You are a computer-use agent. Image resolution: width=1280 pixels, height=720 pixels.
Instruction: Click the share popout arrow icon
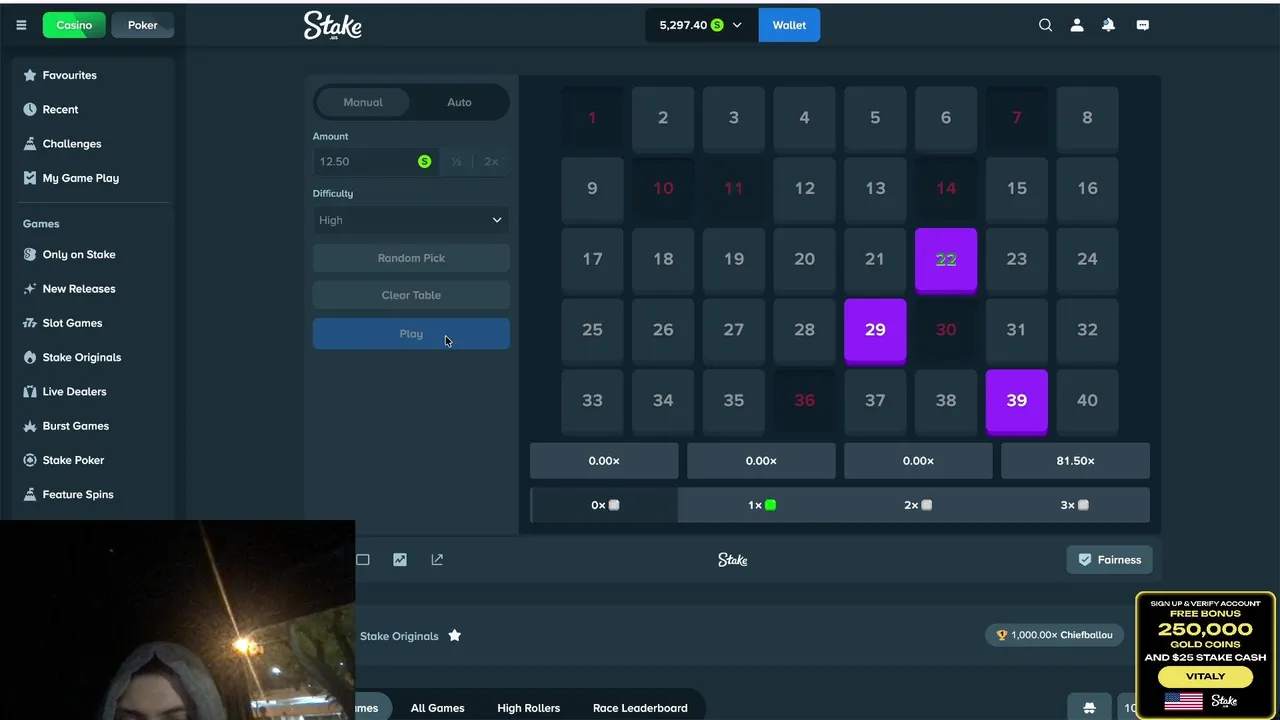pyautogui.click(x=437, y=560)
